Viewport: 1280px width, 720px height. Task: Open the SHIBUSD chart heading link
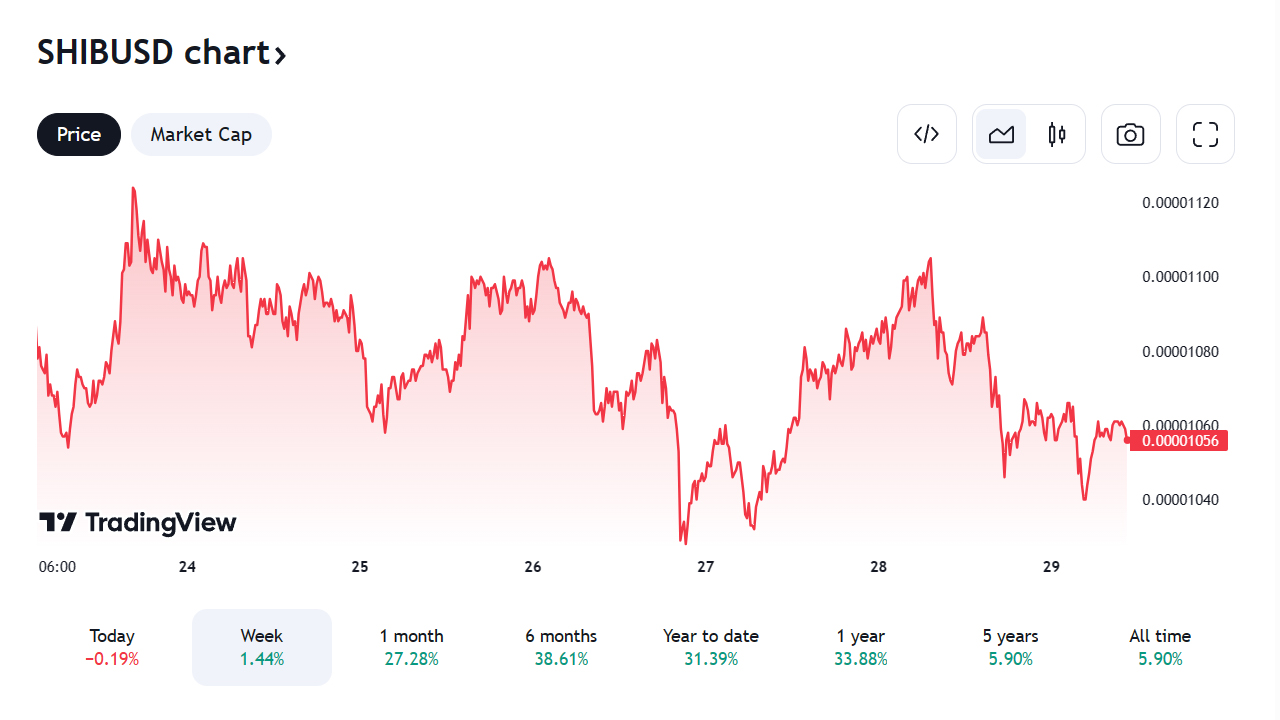coord(153,52)
